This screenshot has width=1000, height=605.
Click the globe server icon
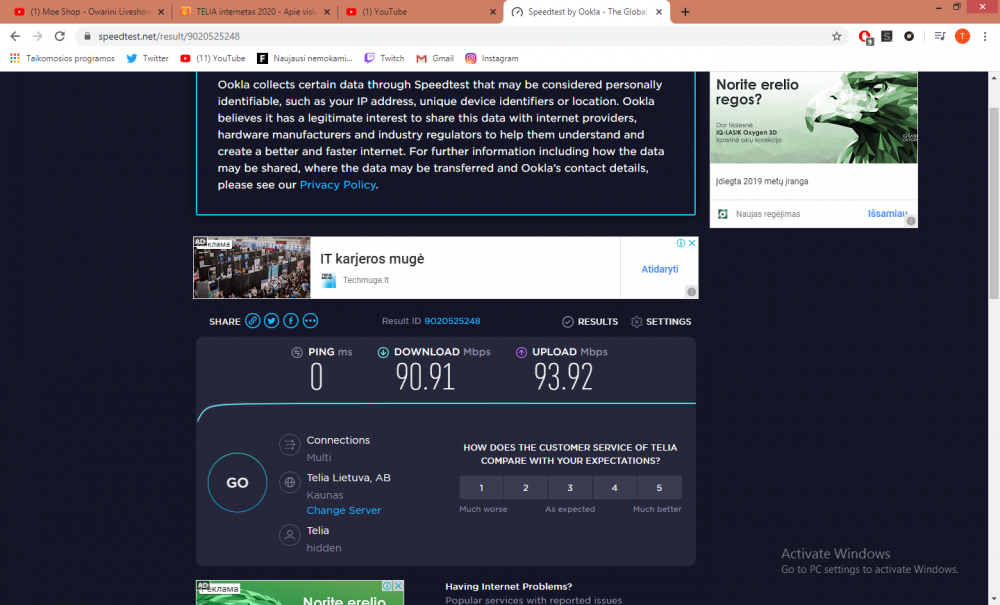(290, 482)
